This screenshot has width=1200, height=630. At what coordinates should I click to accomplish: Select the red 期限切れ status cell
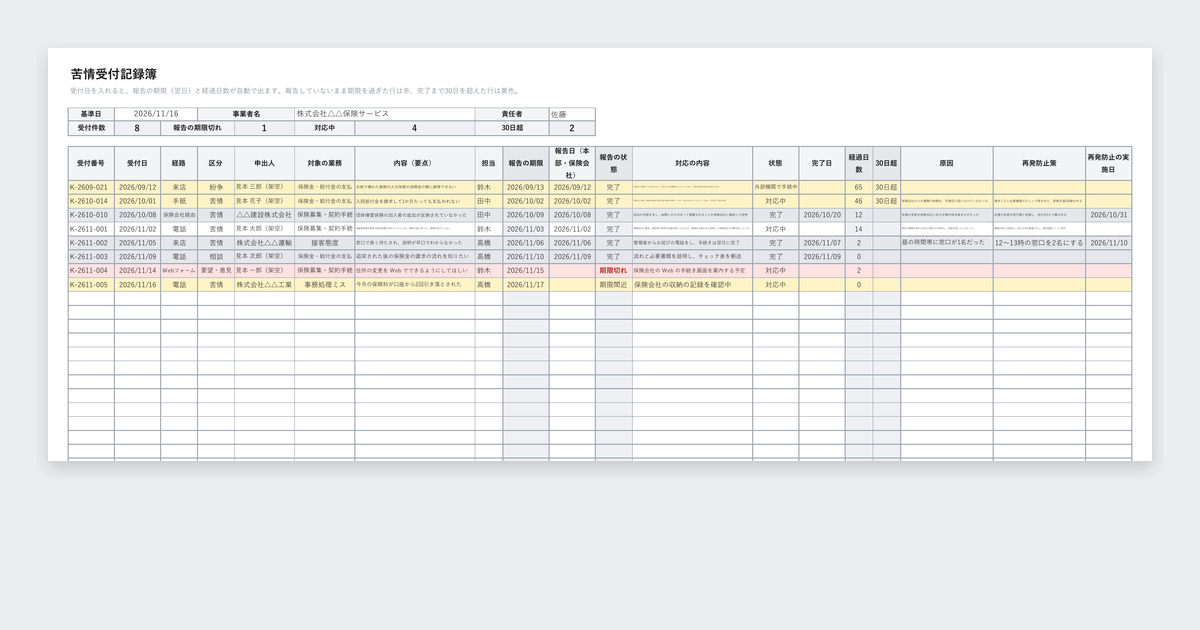pos(614,271)
